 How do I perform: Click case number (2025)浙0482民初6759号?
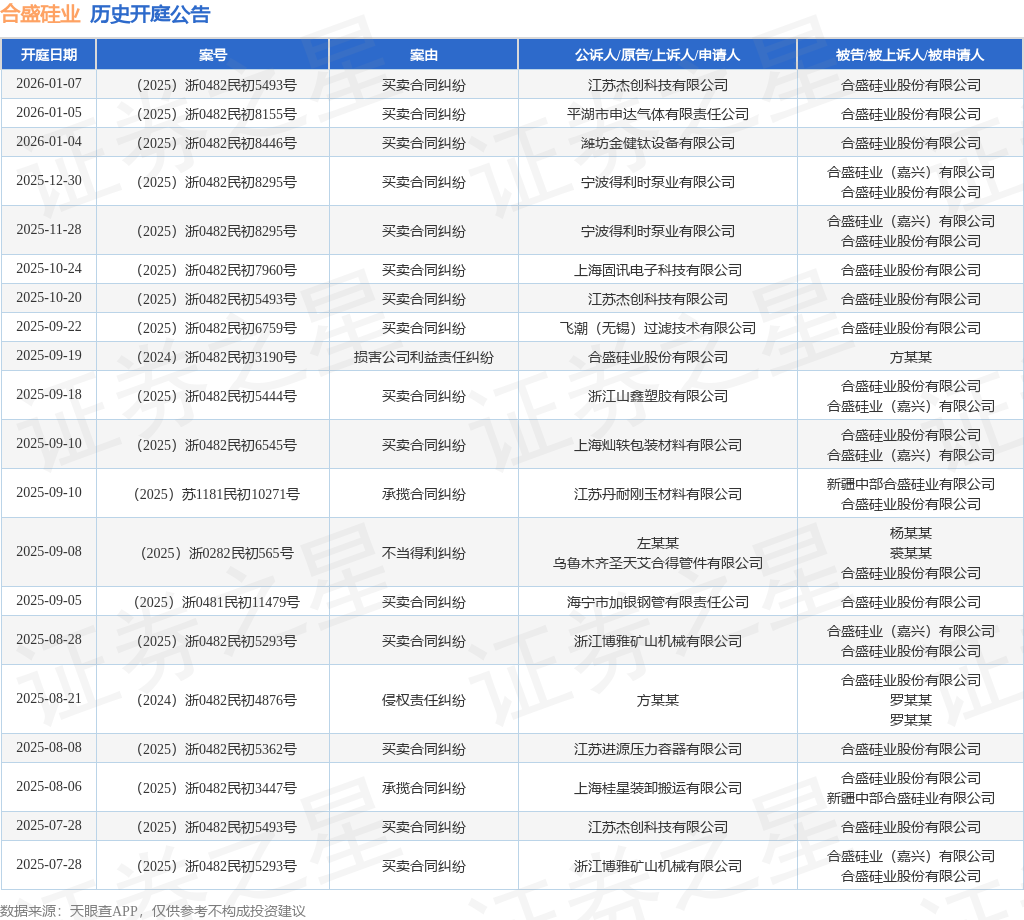216,328
